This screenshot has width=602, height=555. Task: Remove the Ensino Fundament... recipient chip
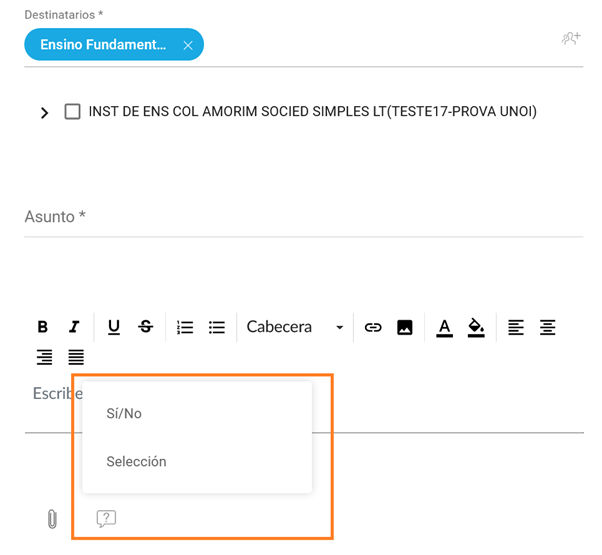(188, 45)
